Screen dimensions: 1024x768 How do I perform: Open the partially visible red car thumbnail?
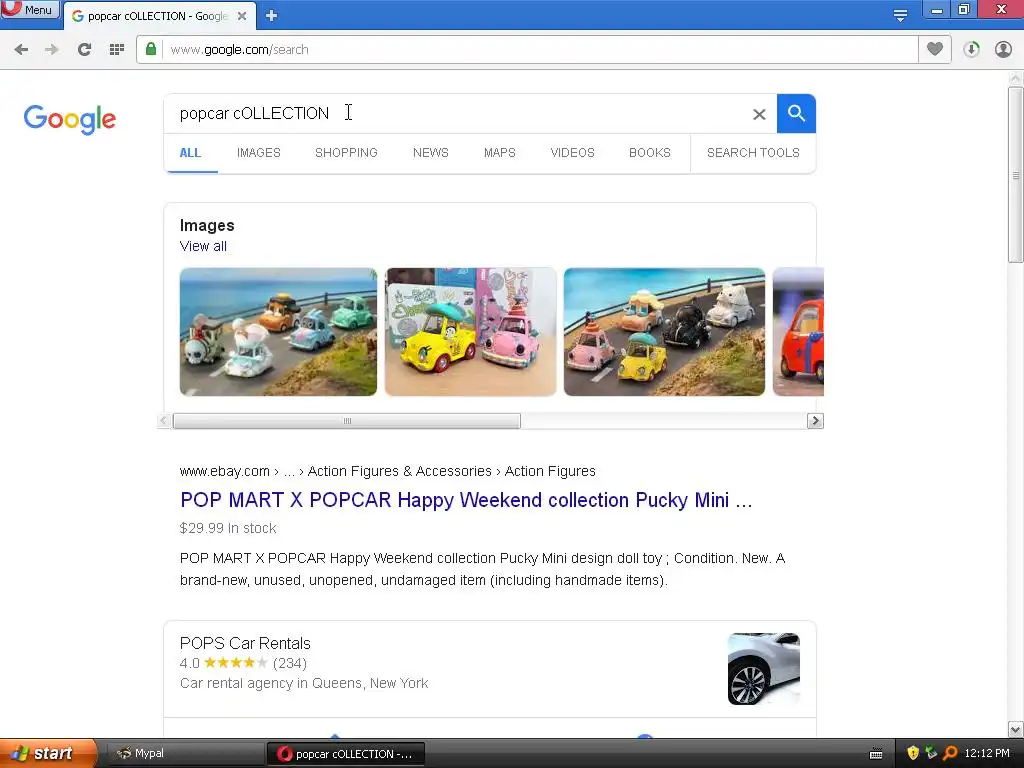pyautogui.click(x=798, y=332)
